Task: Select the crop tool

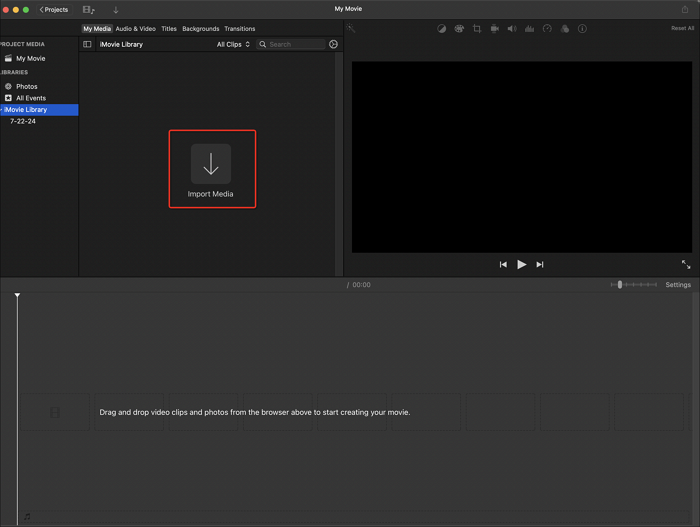Action: point(477,29)
